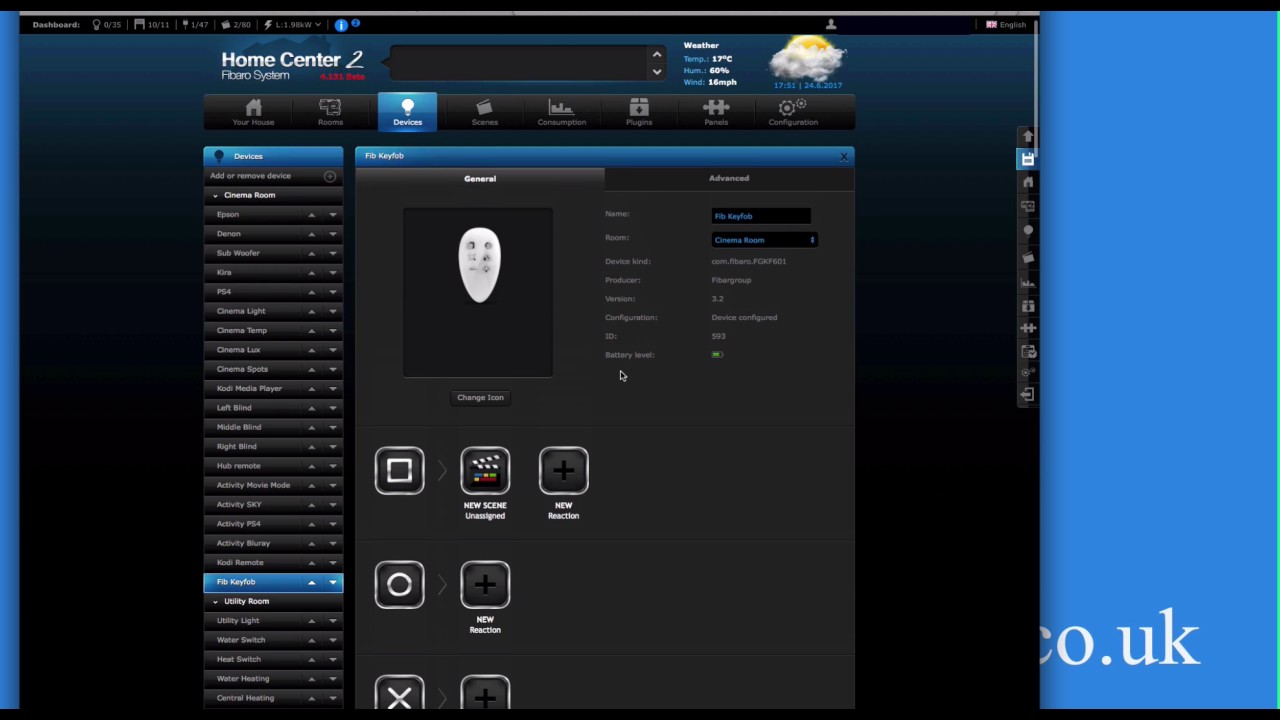The width and height of the screenshot is (1280, 720).
Task: Click the battery level indicator
Action: tap(717, 354)
